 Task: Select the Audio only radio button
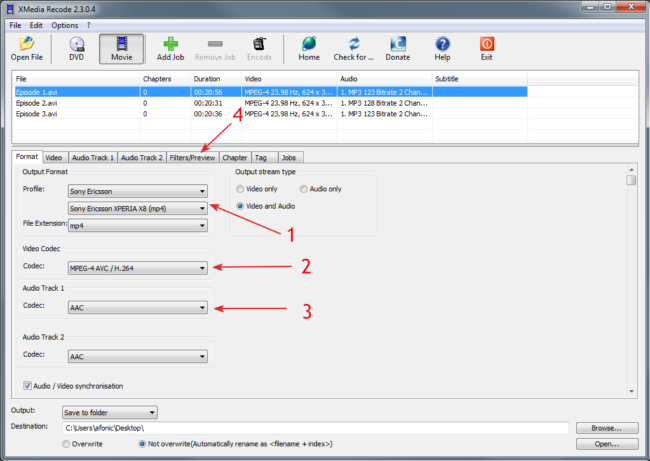(303, 189)
